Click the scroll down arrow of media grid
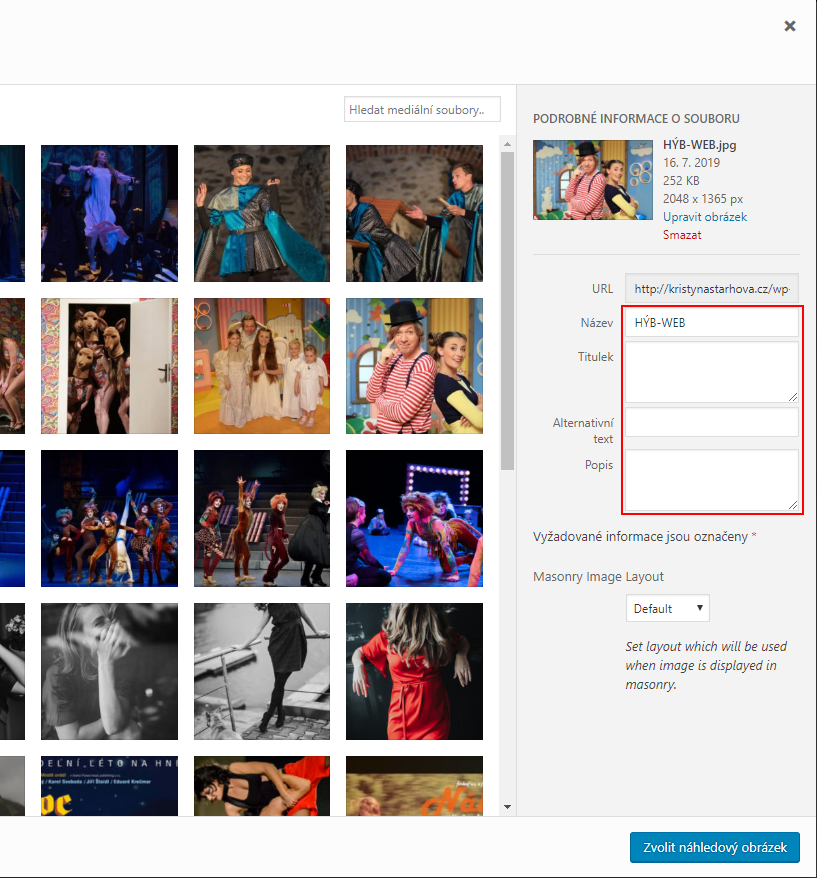Screen dimensions: 817x878 click(507, 806)
